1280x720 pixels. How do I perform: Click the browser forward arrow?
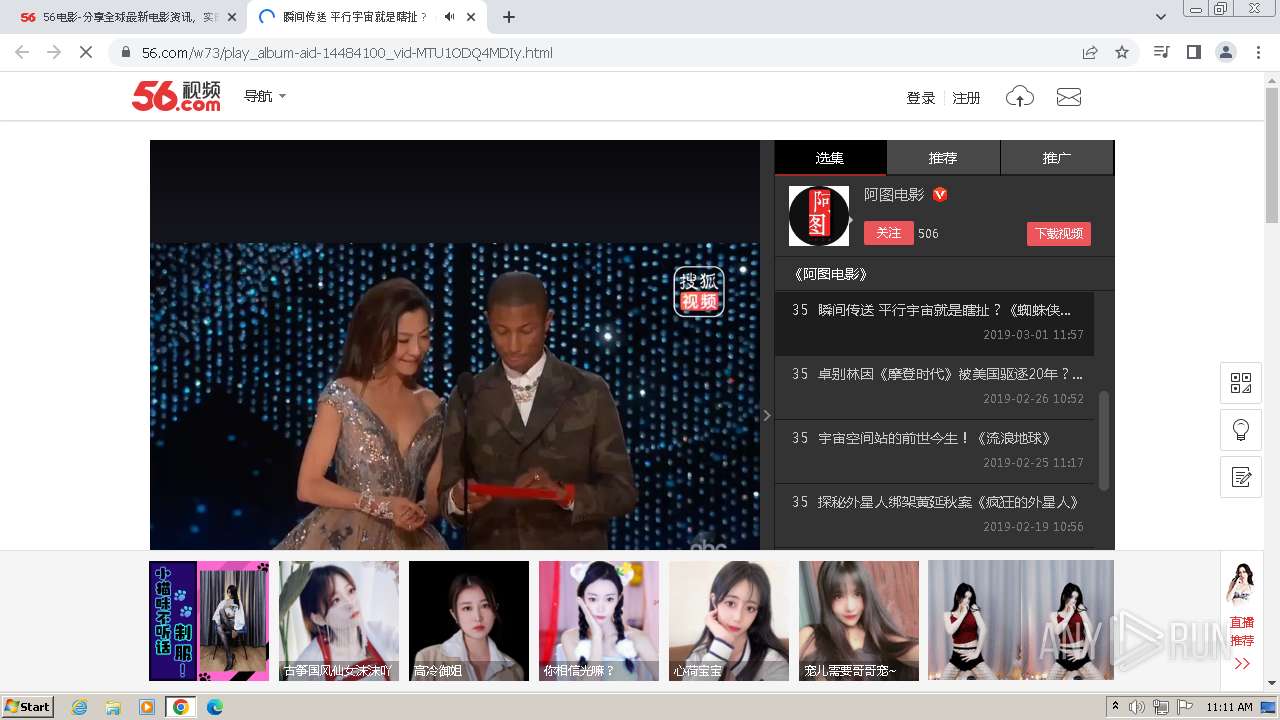point(54,52)
